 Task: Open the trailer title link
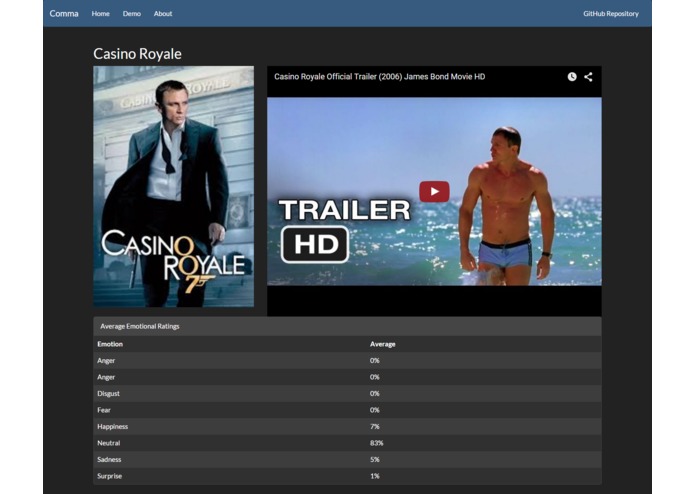coord(379,77)
